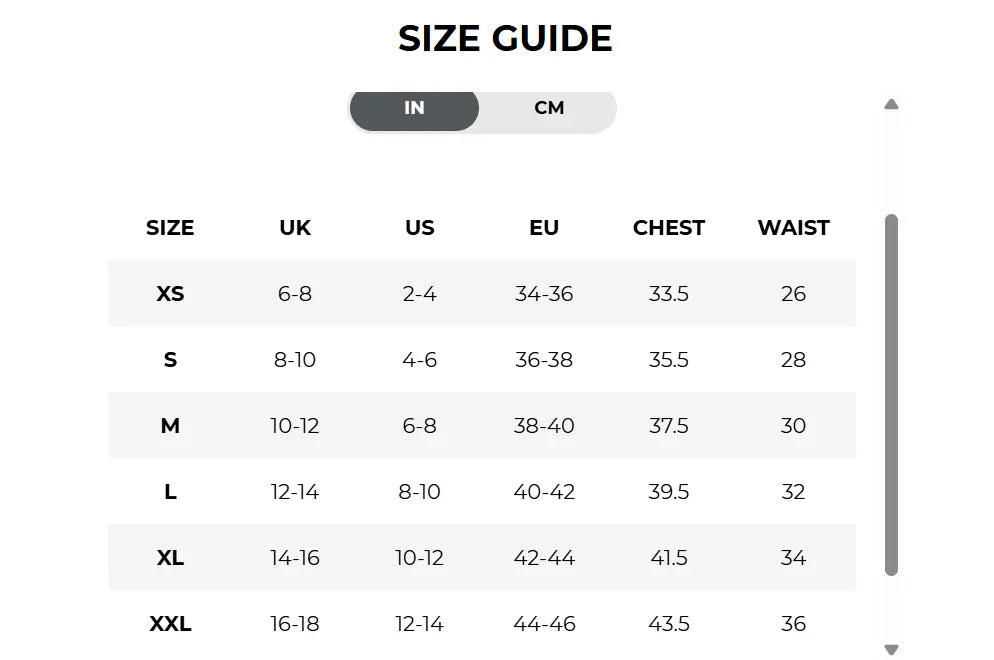Viewport: 994px width, 660px height.
Task: Click the scrollbar up arrow
Action: tap(891, 105)
